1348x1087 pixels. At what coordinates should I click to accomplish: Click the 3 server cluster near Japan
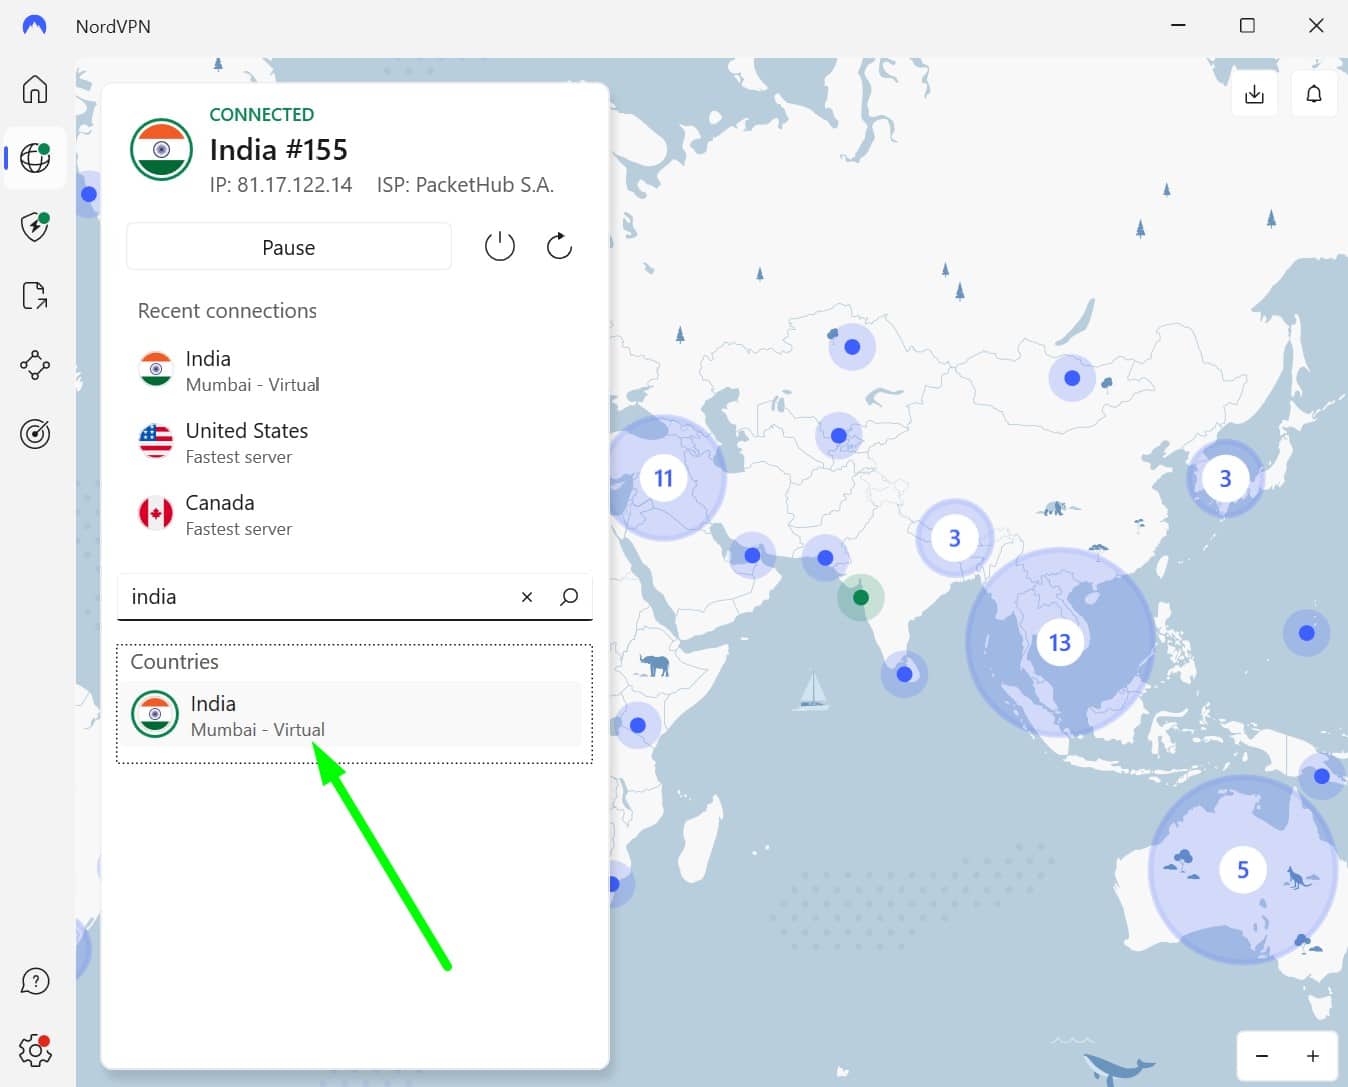(x=1225, y=479)
